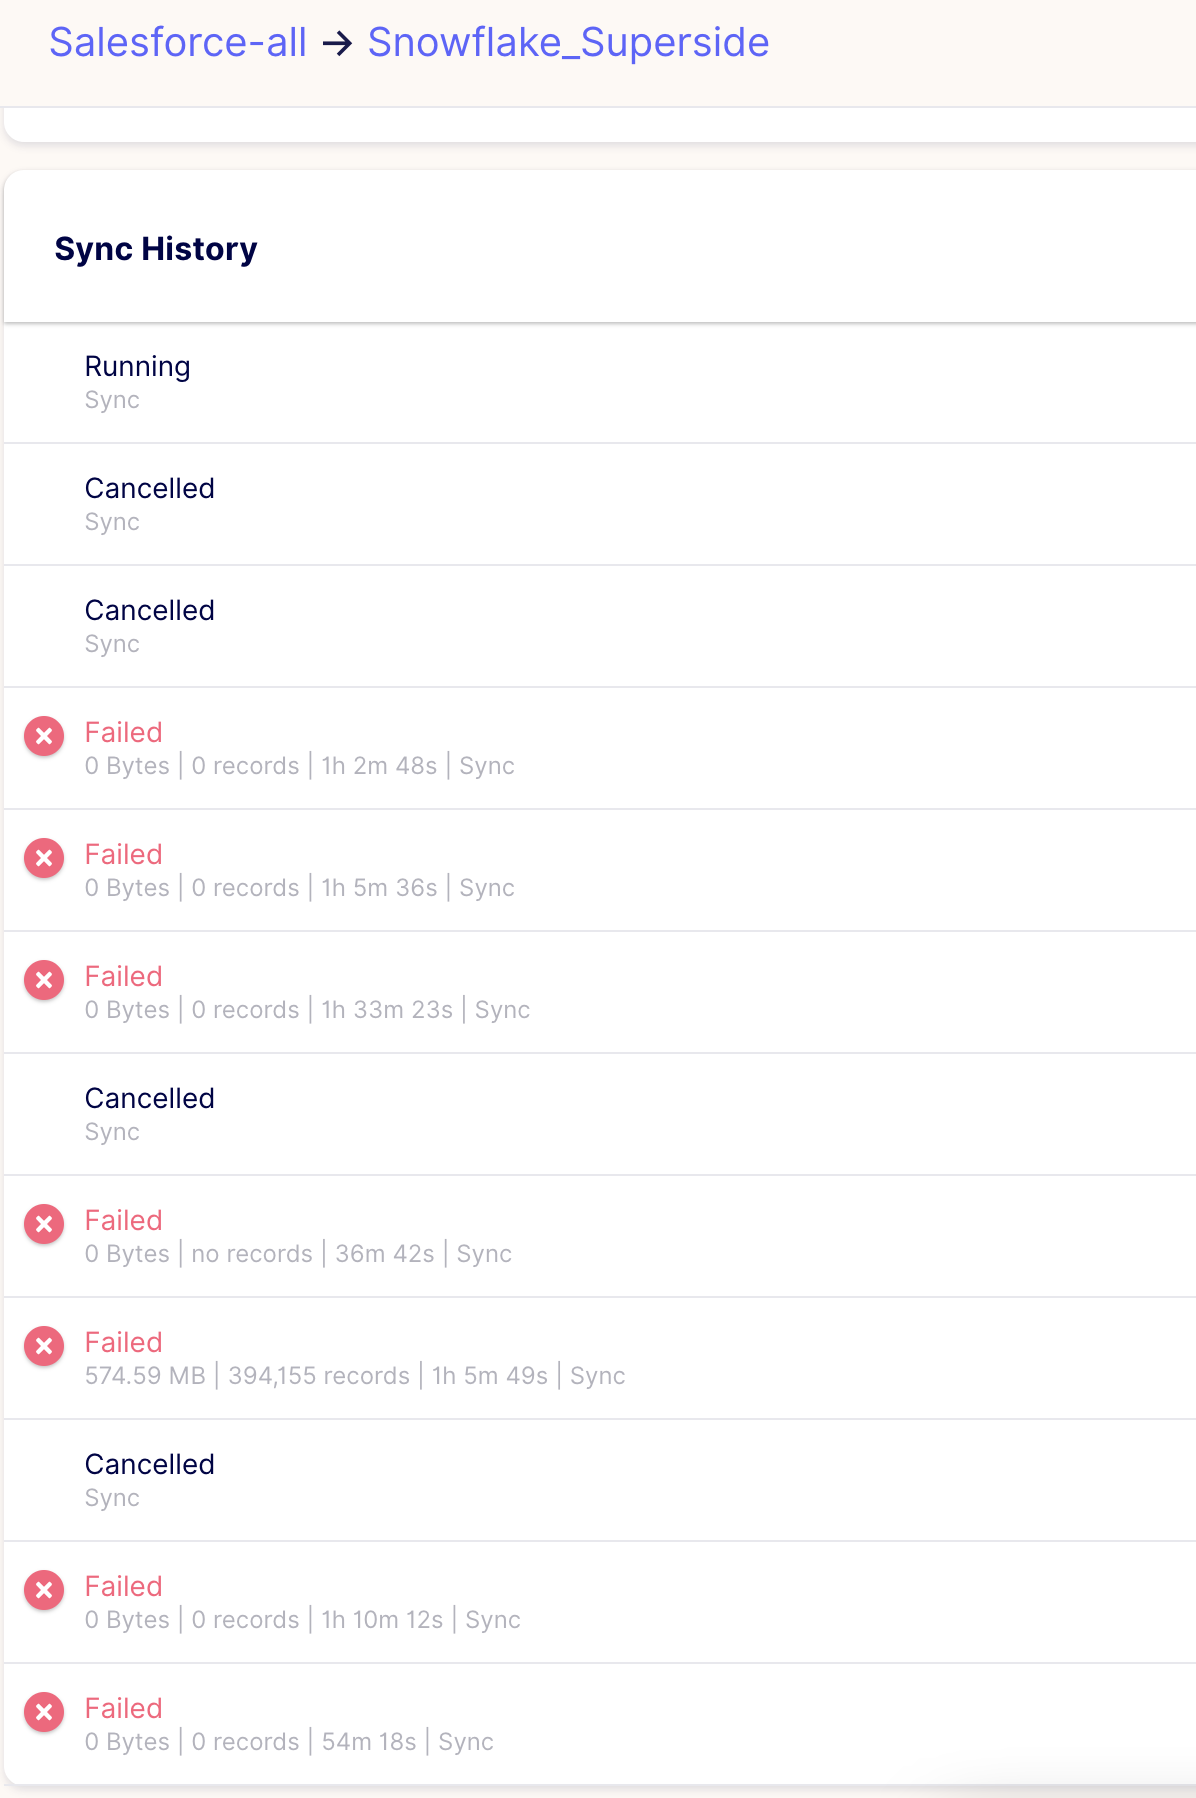1196x1798 pixels.
Task: Click the failed icon on the 1h 5m 36s sync
Action: click(x=43, y=859)
